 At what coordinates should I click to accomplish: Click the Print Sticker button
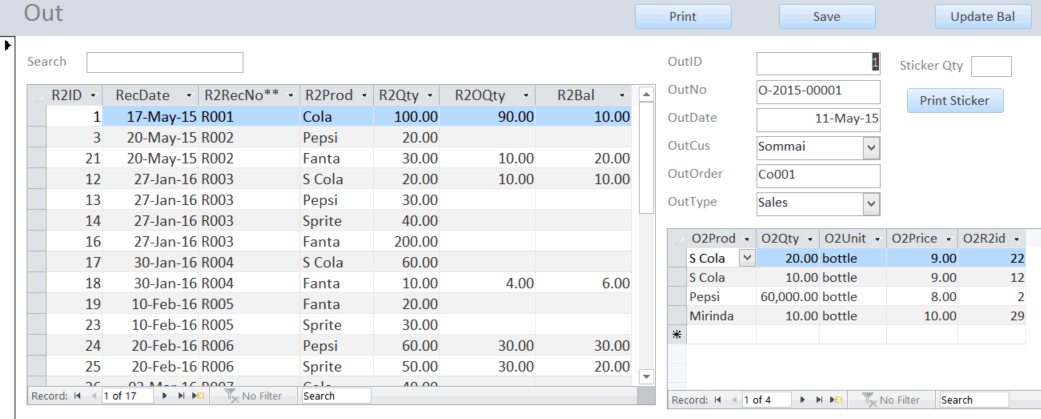tap(954, 101)
